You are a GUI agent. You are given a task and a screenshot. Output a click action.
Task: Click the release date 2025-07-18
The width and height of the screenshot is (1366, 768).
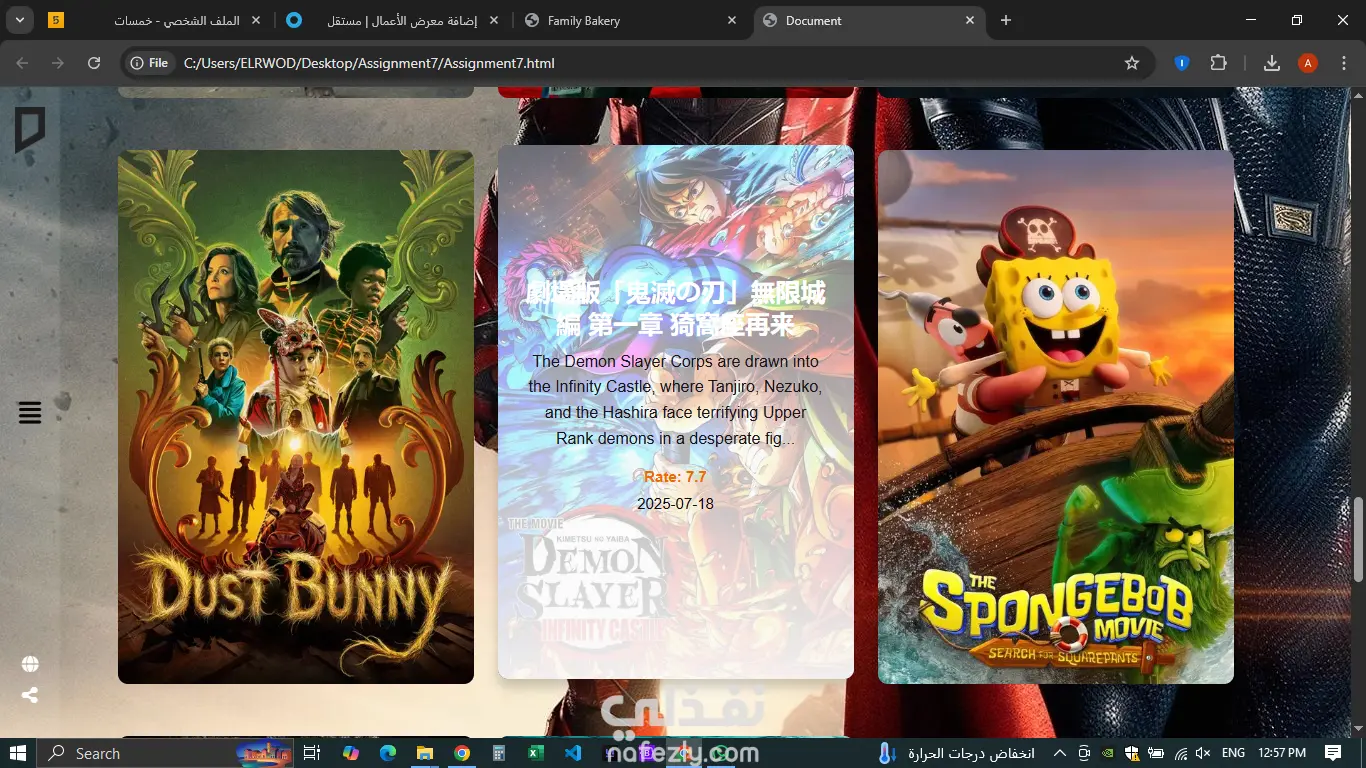[675, 504]
